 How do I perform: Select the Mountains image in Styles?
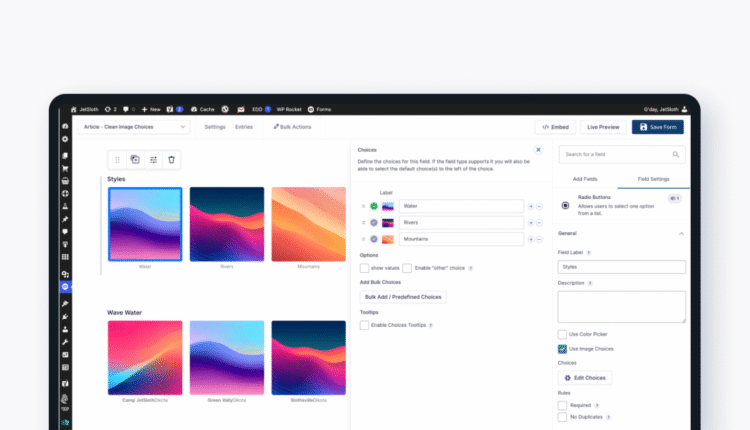309,224
